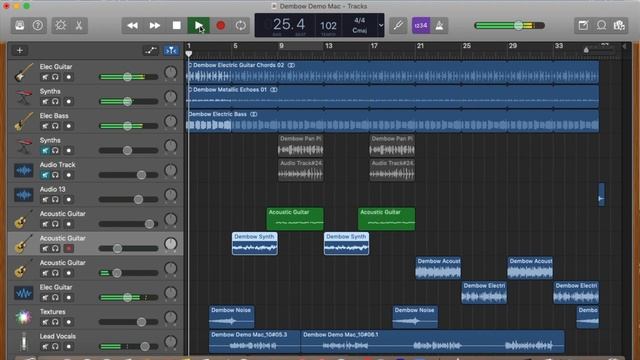This screenshot has height=360, width=640.
Task: Open the Media Browser button
Action: [x=619, y=25]
